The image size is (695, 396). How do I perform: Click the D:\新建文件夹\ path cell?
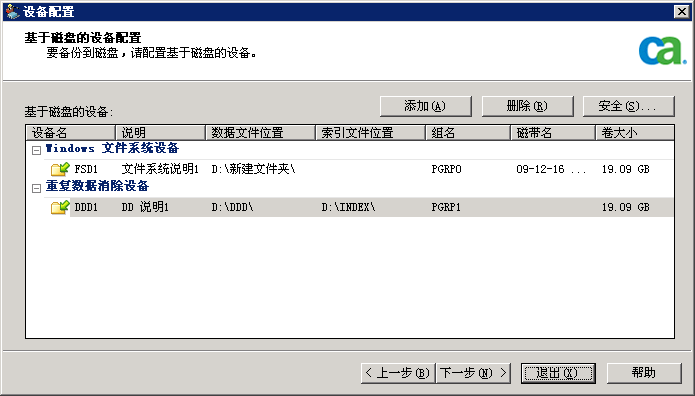pyautogui.click(x=253, y=169)
